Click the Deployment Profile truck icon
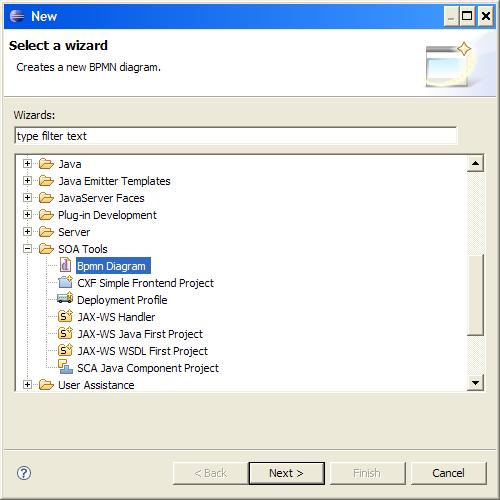This screenshot has width=500, height=500. point(65,298)
